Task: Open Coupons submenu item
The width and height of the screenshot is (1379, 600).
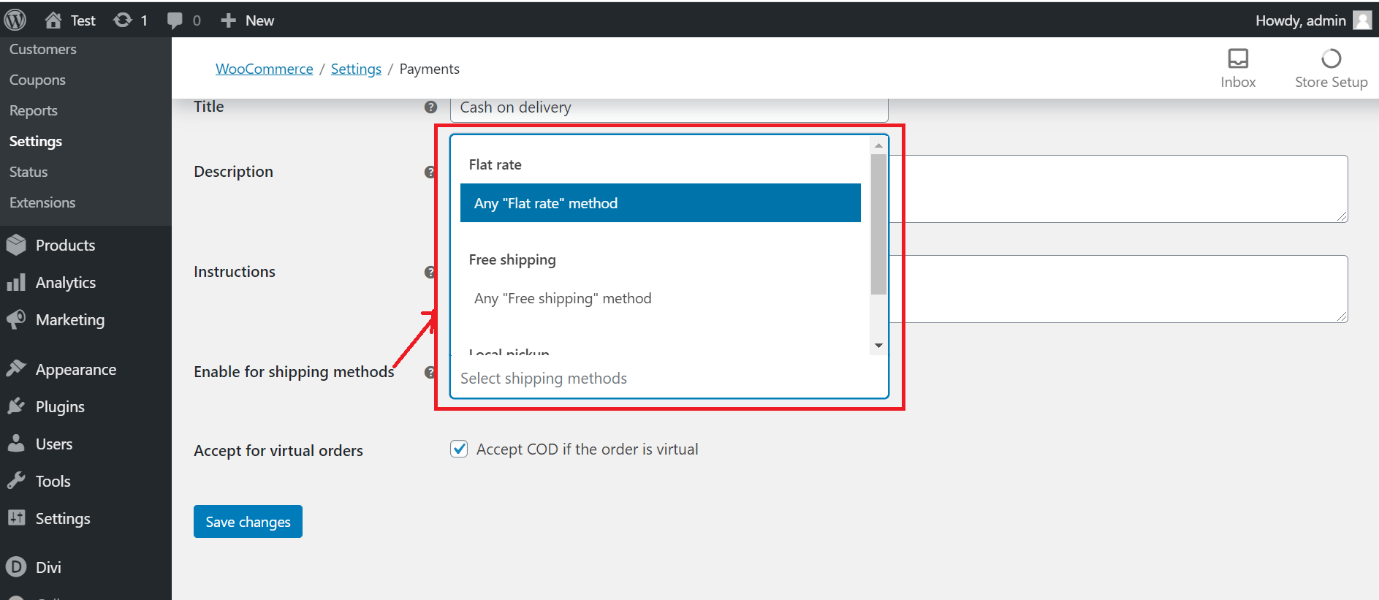Action: click(x=38, y=80)
